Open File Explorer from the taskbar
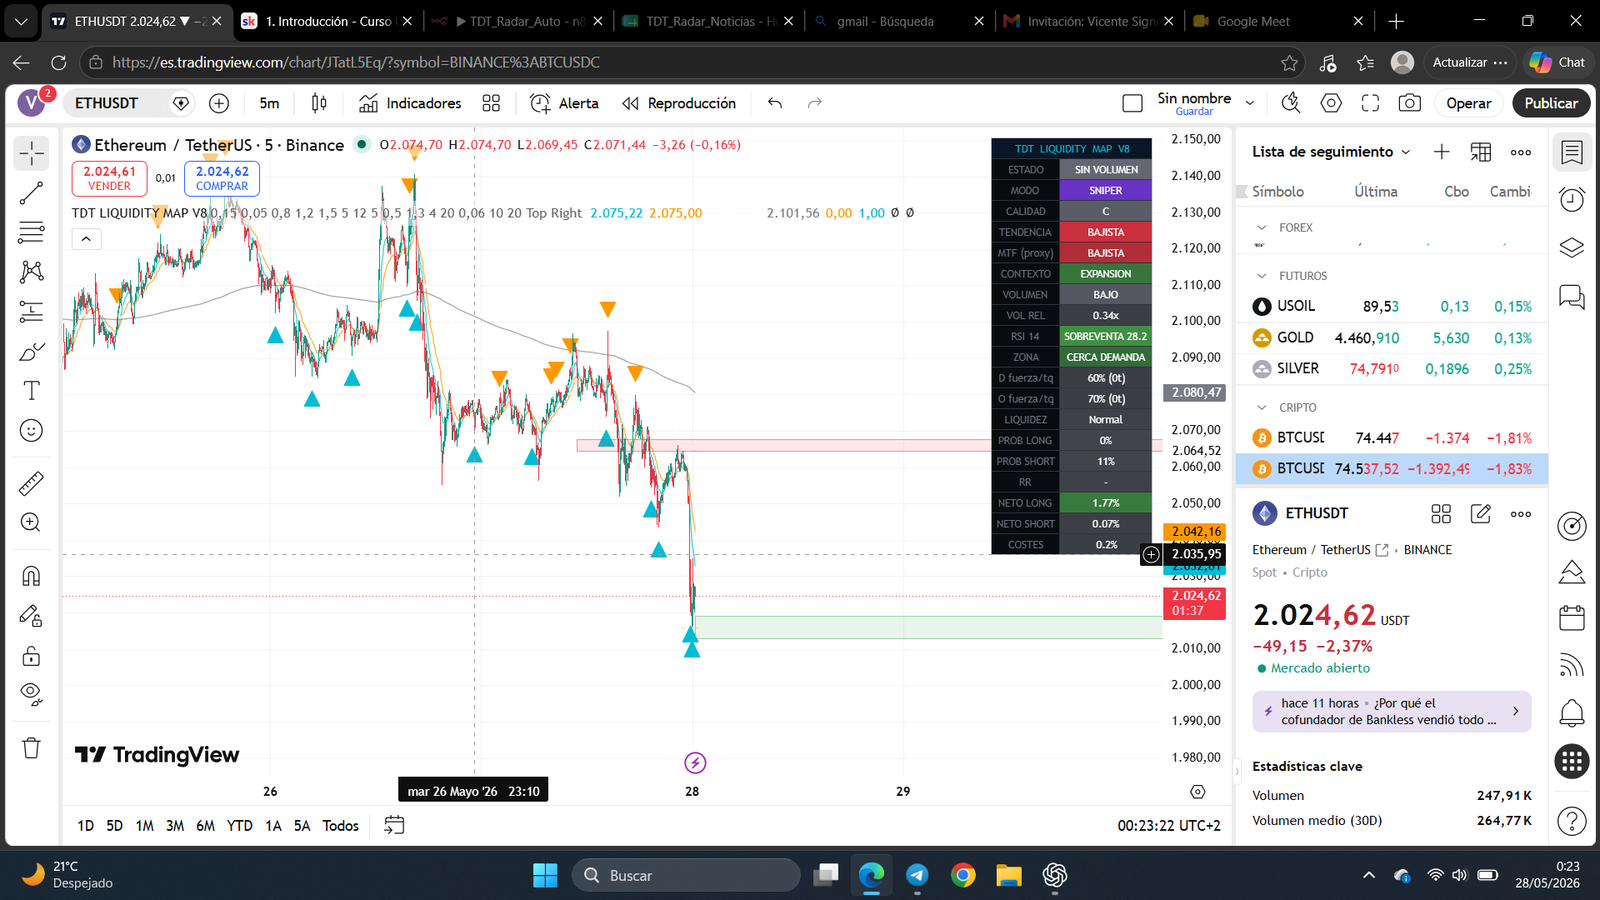 coord(1009,876)
